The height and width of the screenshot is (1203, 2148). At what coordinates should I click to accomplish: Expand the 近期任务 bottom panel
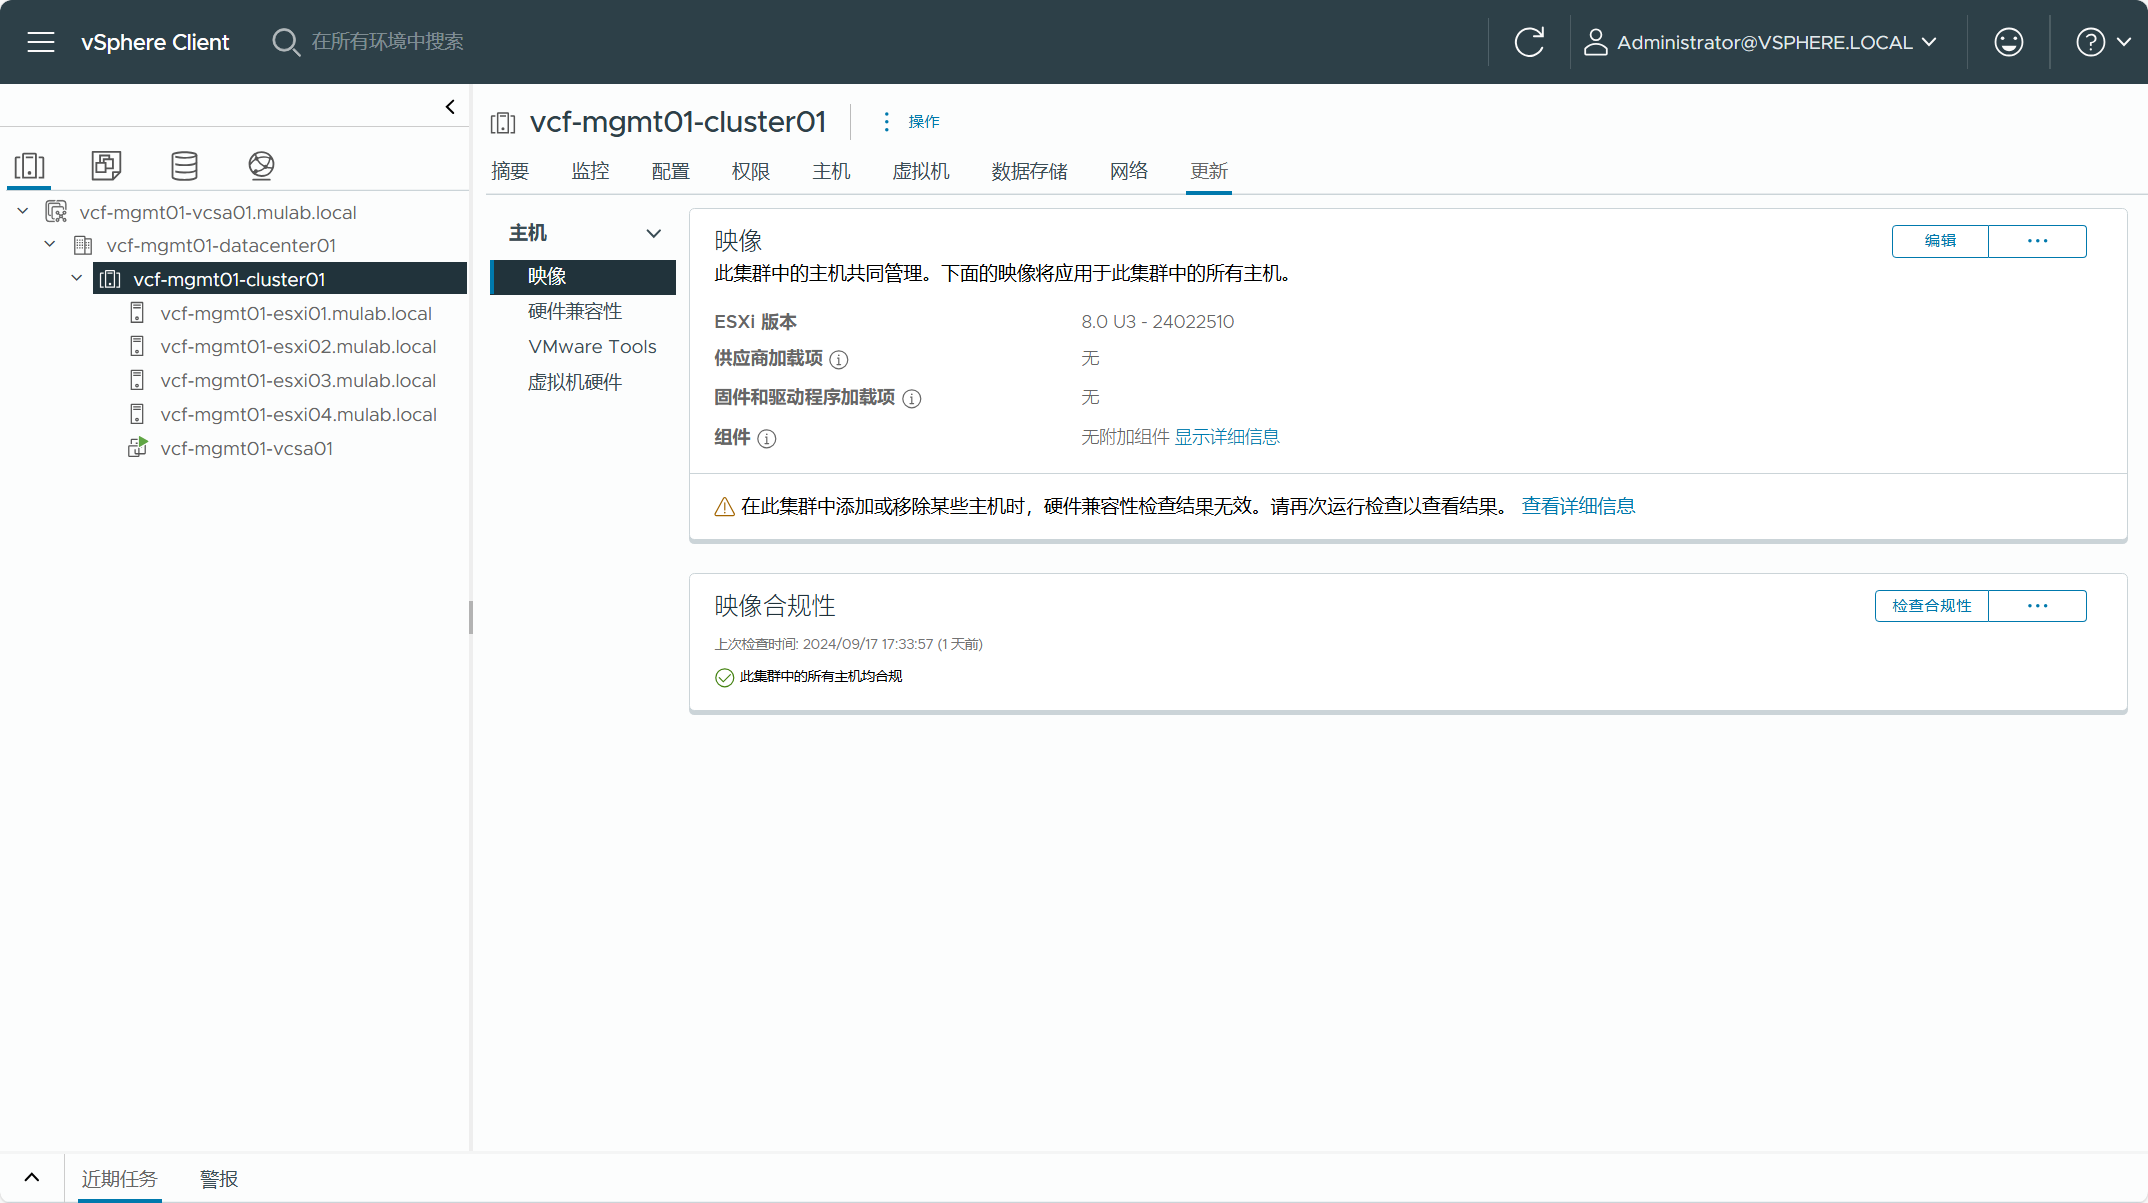(x=31, y=1177)
